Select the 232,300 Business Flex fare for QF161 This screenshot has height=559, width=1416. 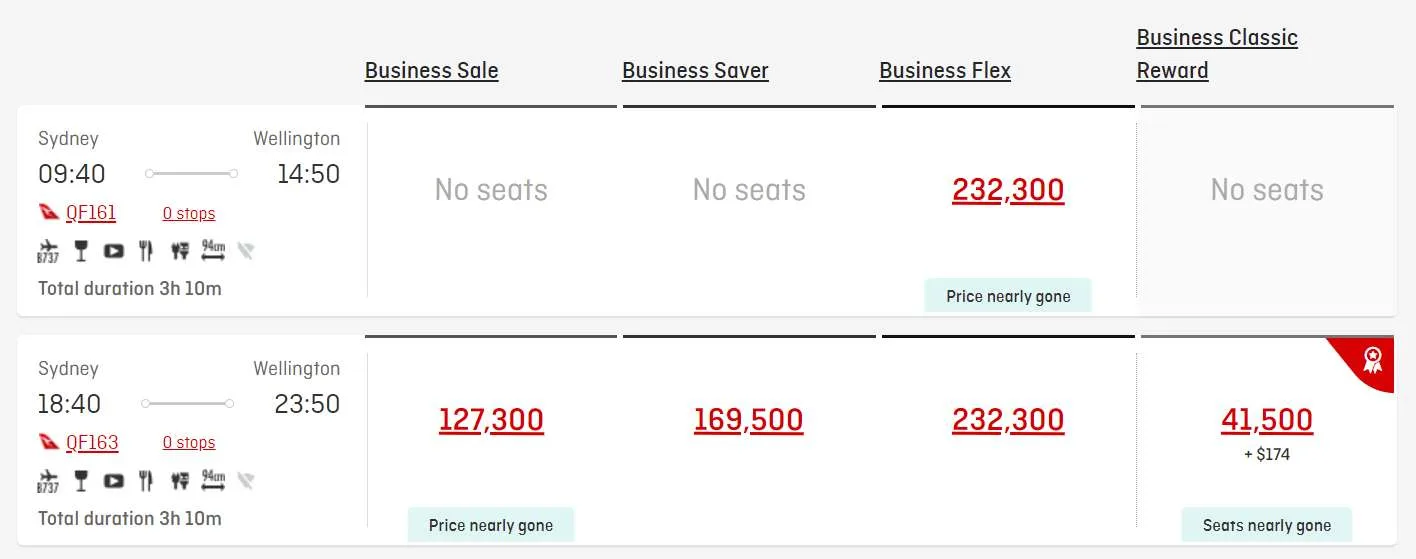[1008, 190]
